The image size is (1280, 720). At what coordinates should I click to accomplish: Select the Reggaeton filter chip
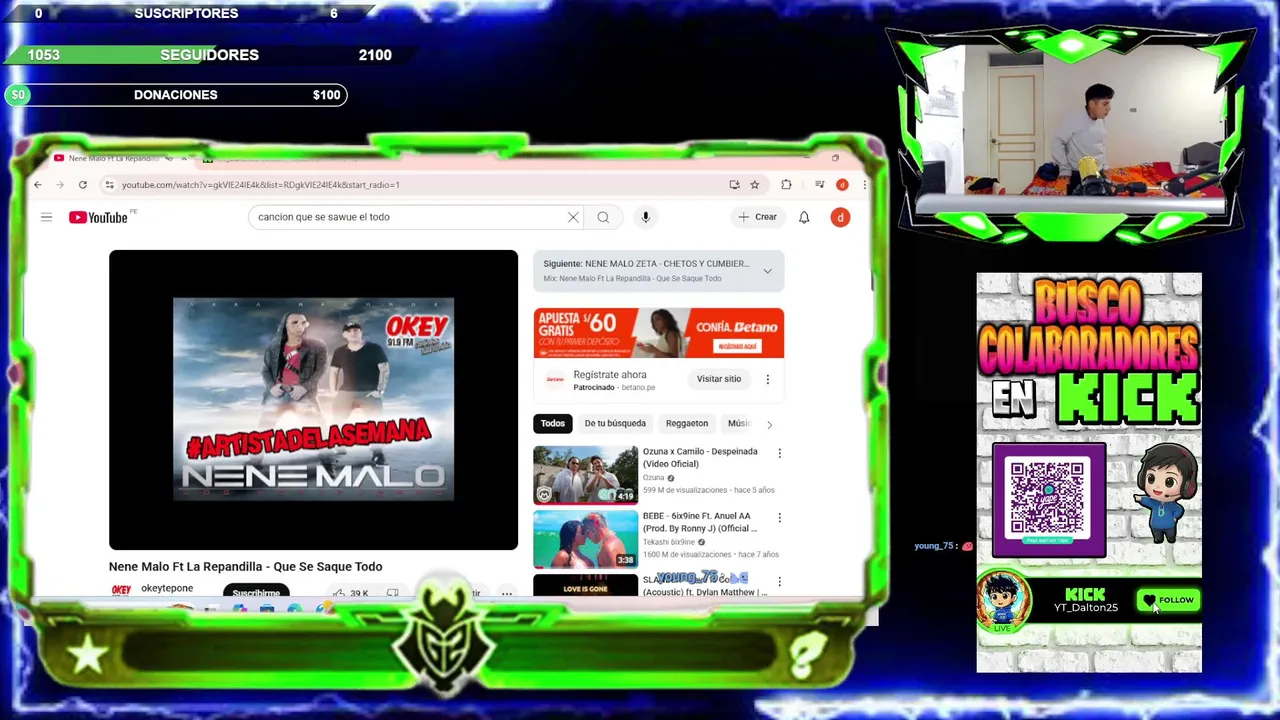point(687,424)
